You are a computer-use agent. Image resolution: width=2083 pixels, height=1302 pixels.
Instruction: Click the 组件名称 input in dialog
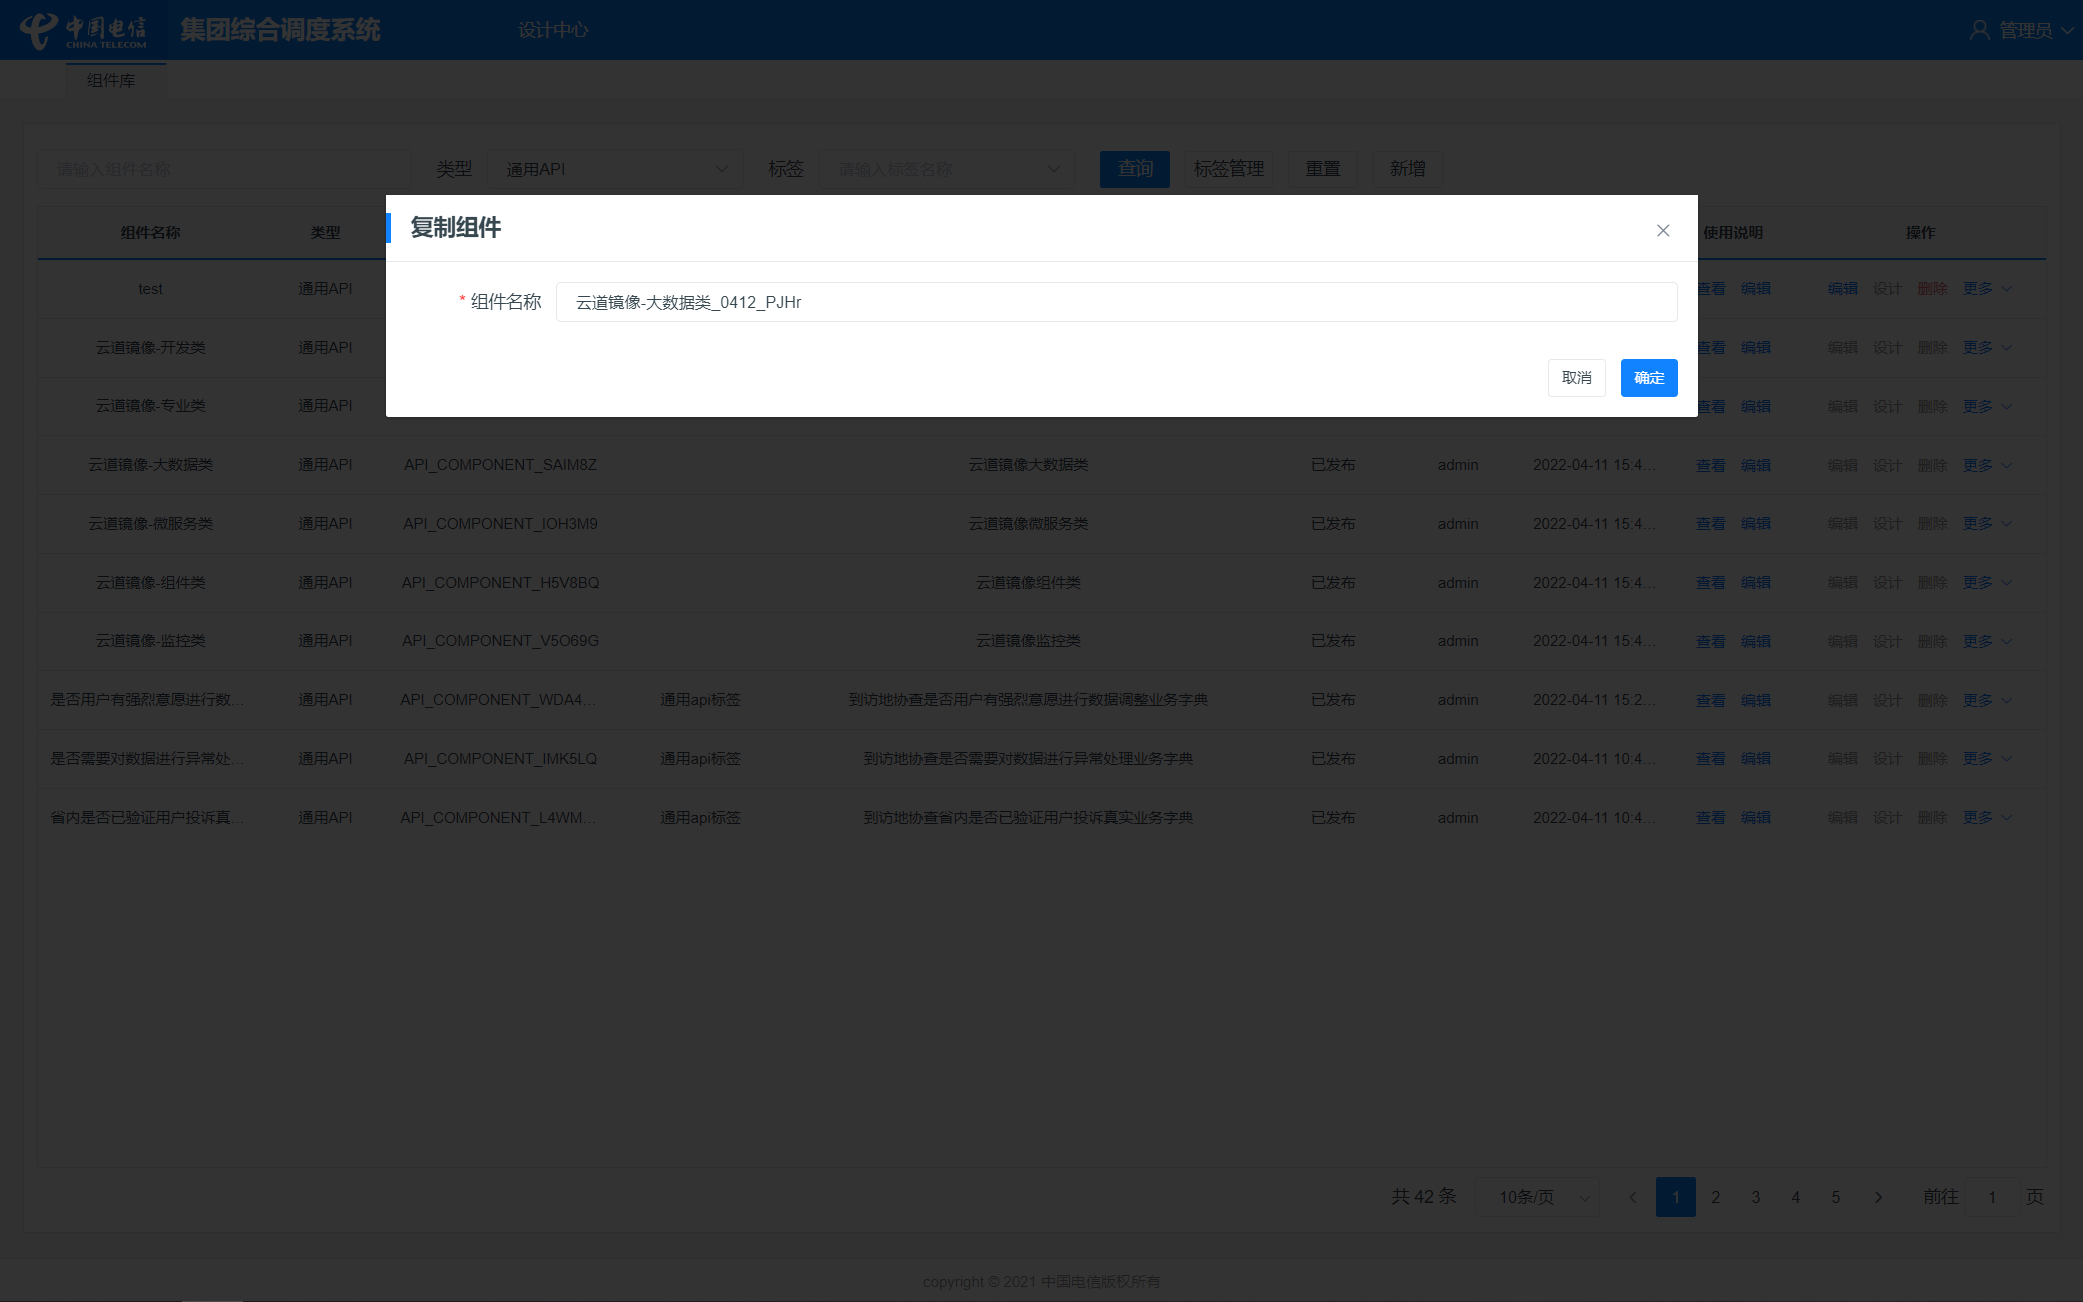pyautogui.click(x=1115, y=302)
